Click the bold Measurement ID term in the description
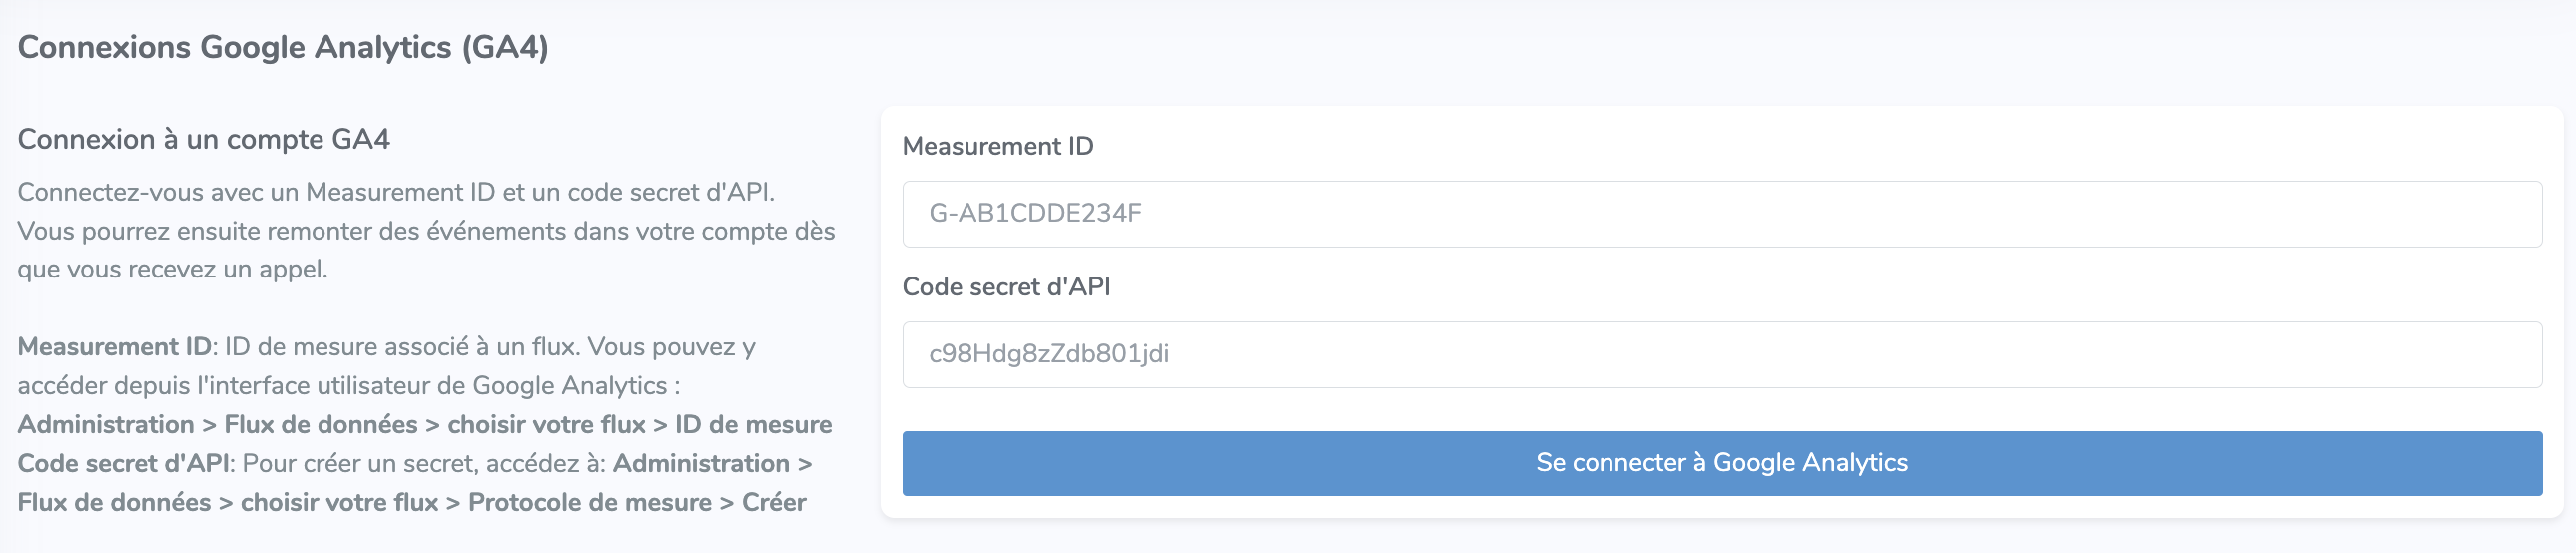Image resolution: width=2576 pixels, height=553 pixels. [x=114, y=347]
